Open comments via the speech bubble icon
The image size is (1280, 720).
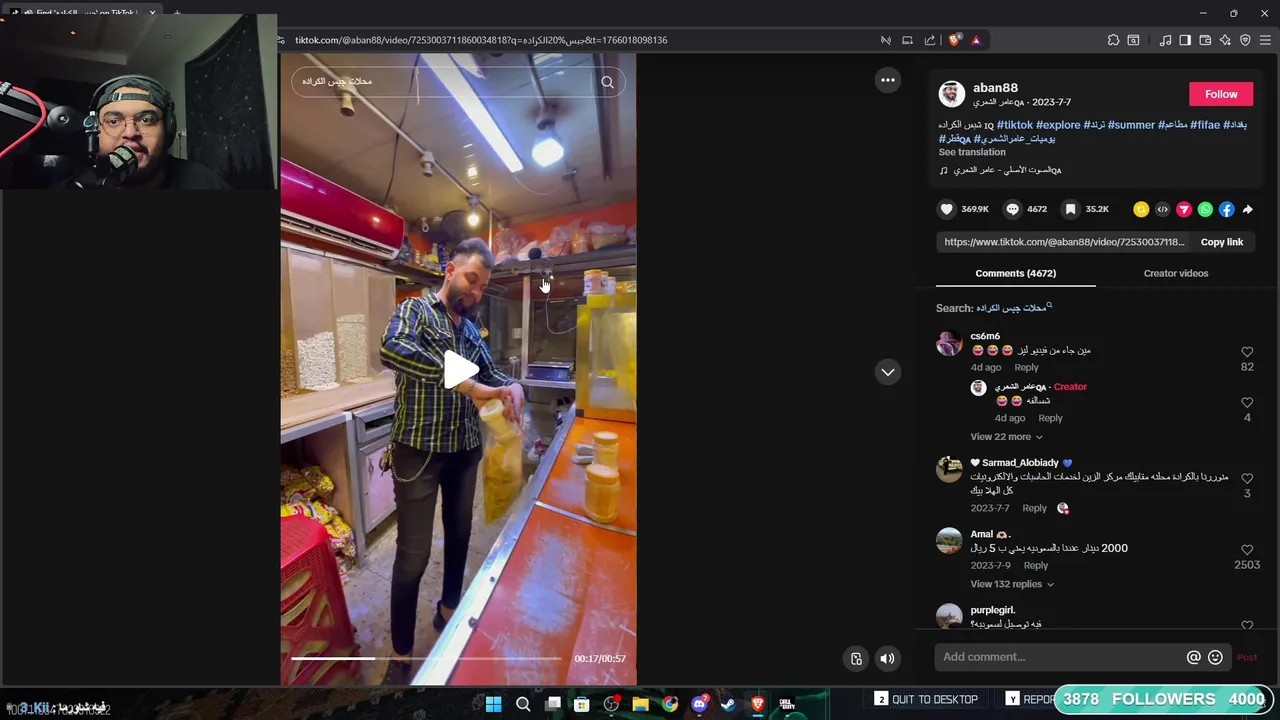(x=1012, y=209)
